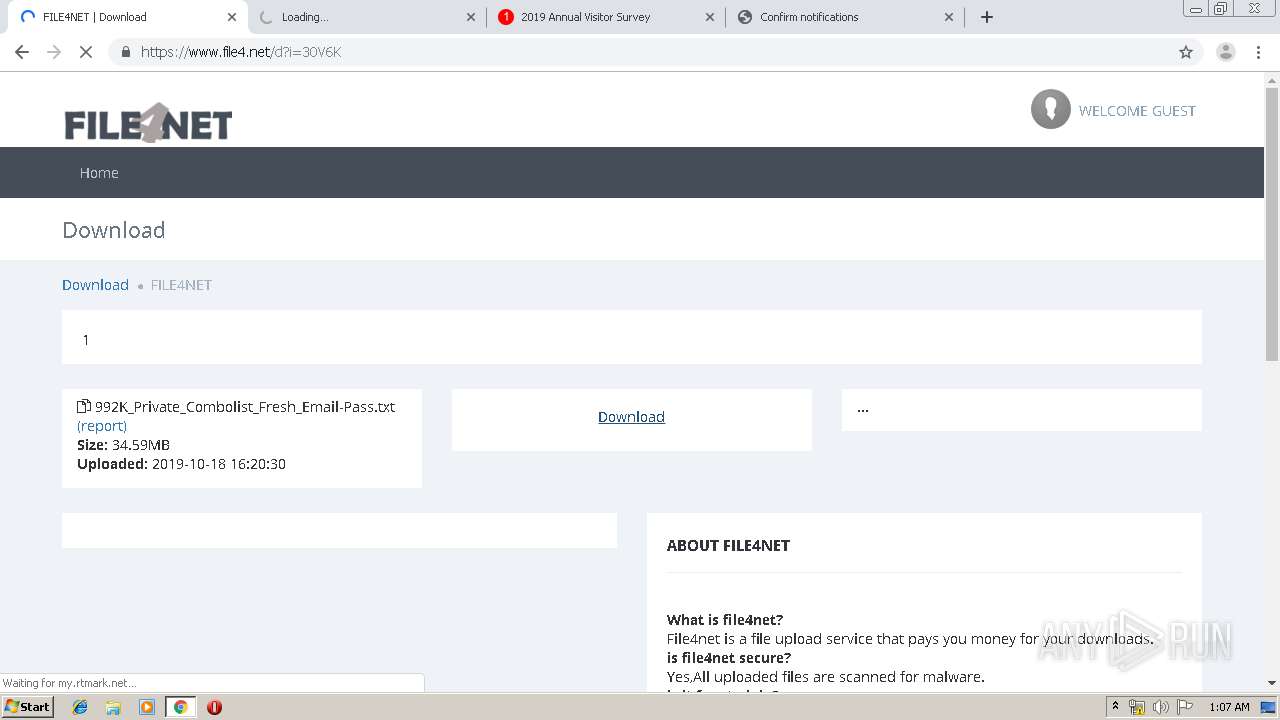Switch to 2019 Annual Visitor Survey tab
The image size is (1280, 720).
click(605, 17)
